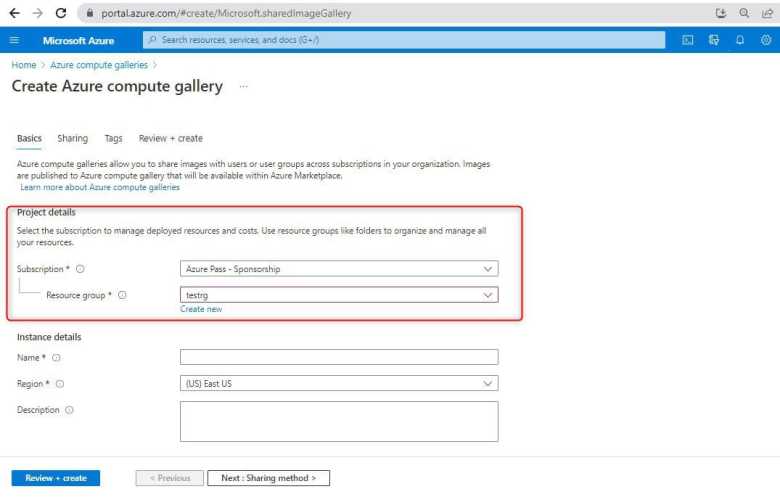This screenshot has height=497, width=780.
Task: Click the lock icon in address bar
Action: [x=90, y=13]
